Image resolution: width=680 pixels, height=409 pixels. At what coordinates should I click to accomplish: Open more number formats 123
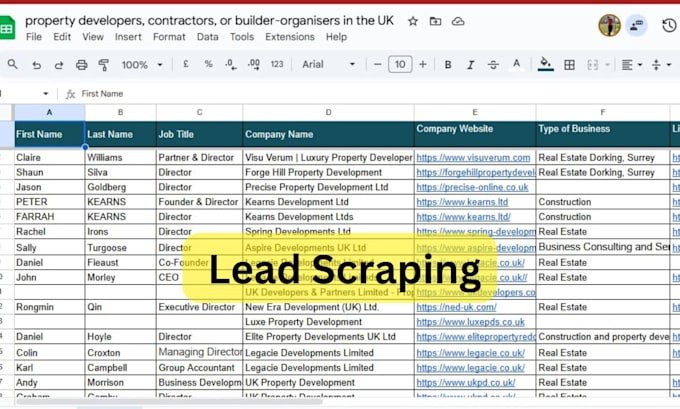(x=277, y=64)
